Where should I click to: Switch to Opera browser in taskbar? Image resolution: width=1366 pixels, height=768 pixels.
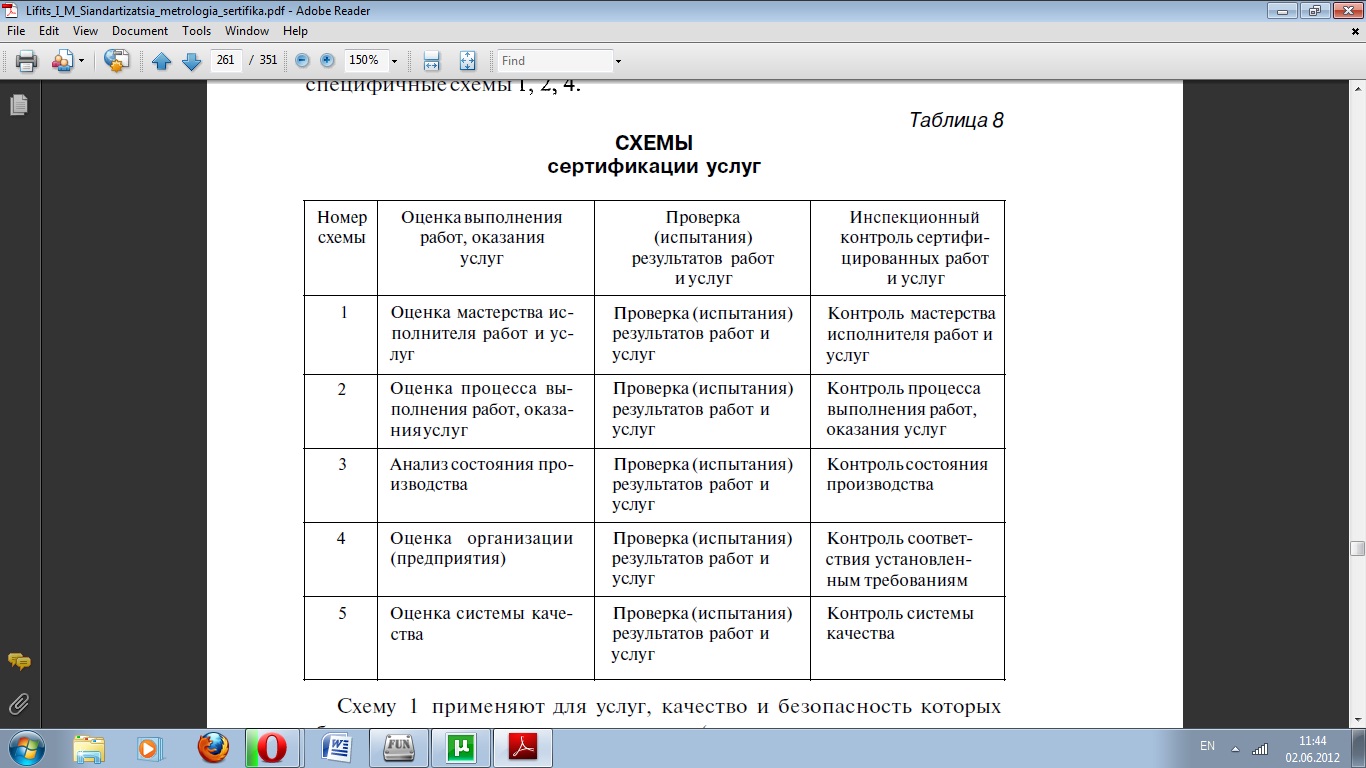click(273, 748)
